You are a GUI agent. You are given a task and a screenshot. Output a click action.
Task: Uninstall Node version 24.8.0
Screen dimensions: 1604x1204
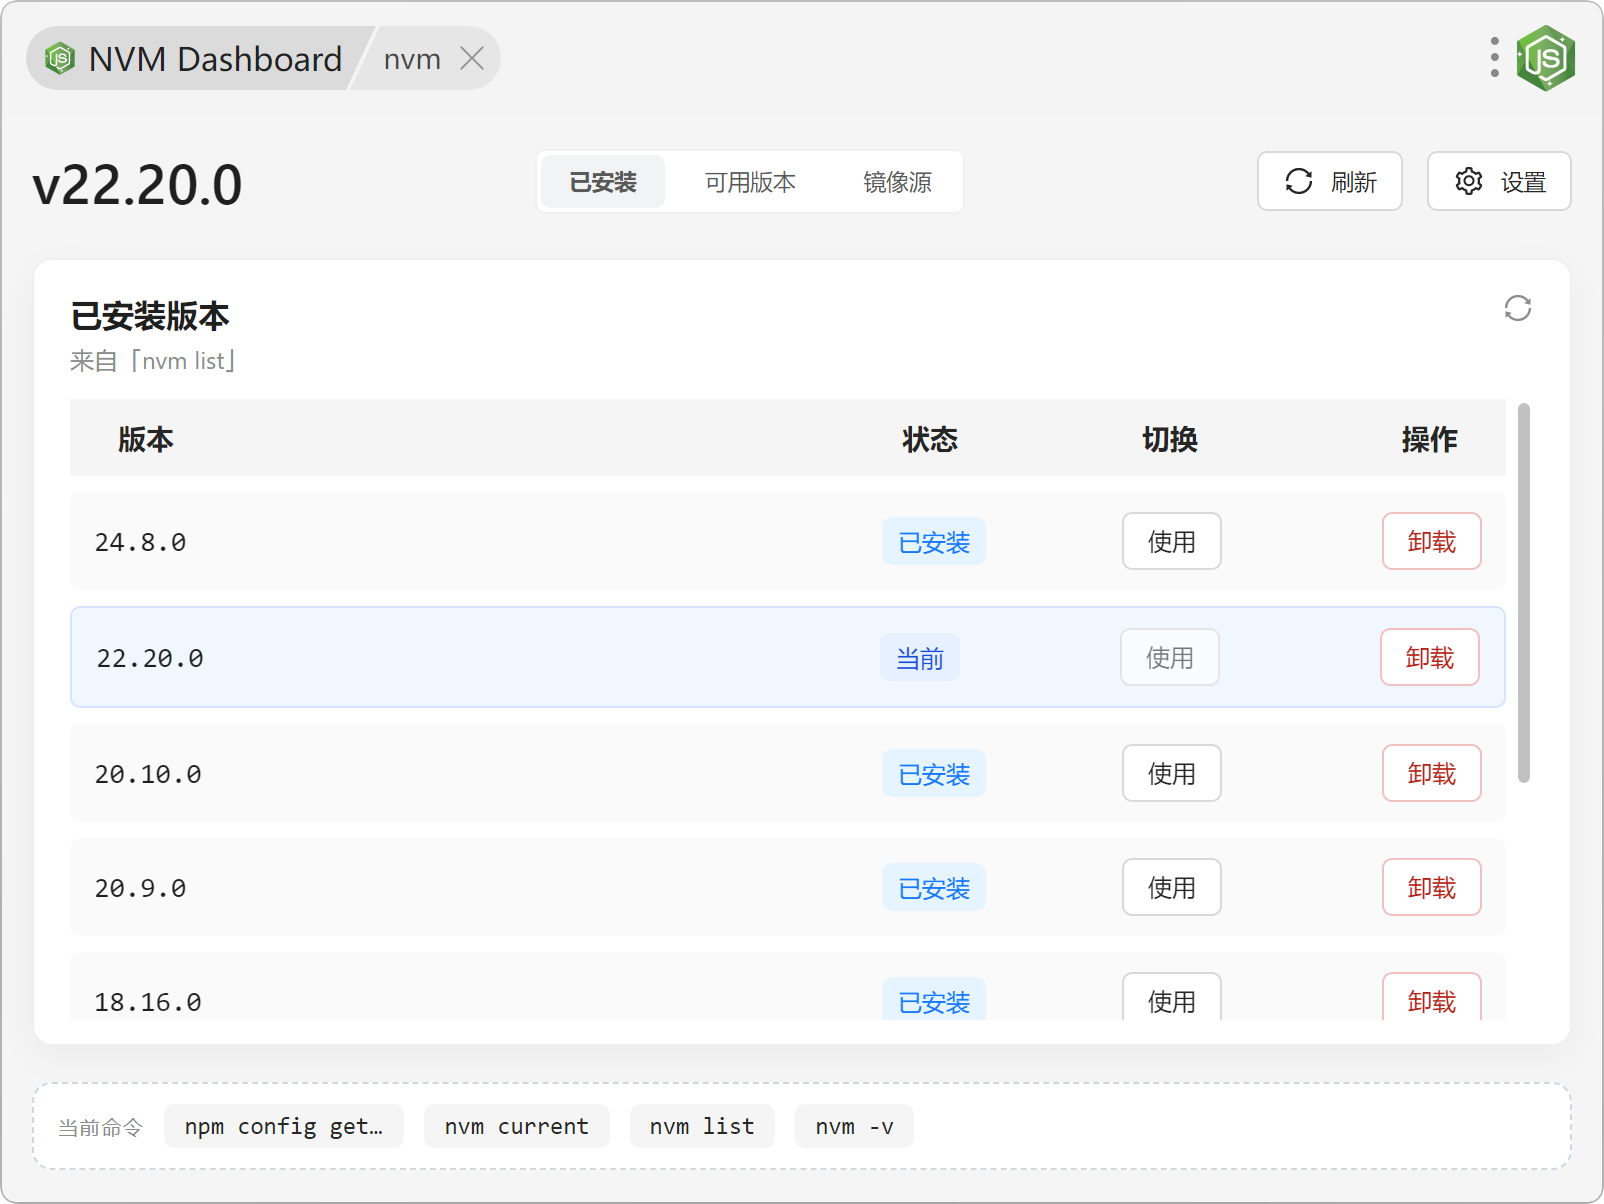tap(1431, 541)
